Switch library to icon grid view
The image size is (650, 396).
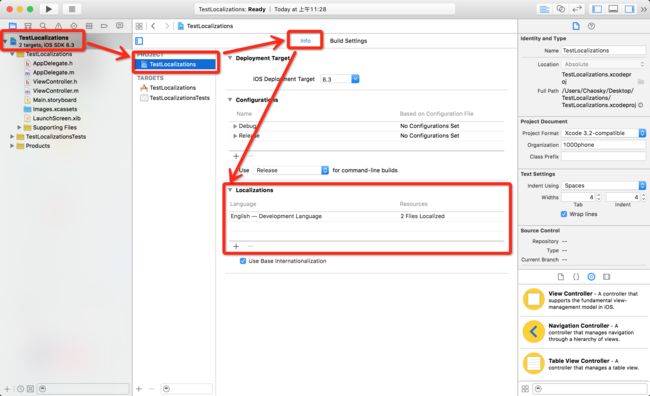tap(525, 389)
